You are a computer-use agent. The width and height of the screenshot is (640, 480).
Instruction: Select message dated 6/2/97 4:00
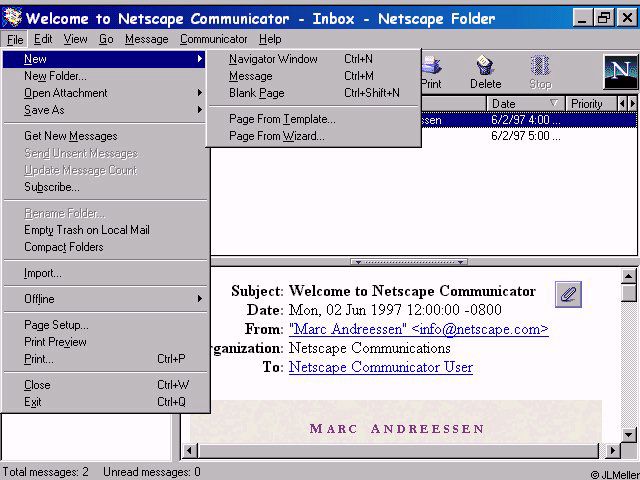(x=529, y=120)
